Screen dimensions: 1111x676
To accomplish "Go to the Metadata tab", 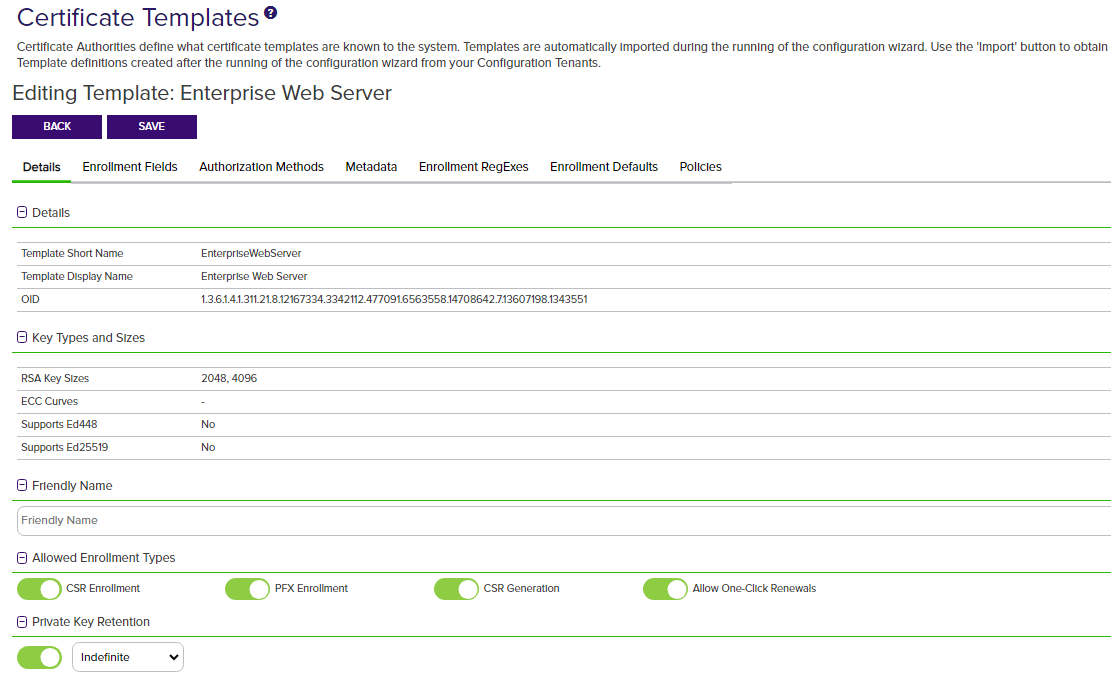I will tap(371, 167).
